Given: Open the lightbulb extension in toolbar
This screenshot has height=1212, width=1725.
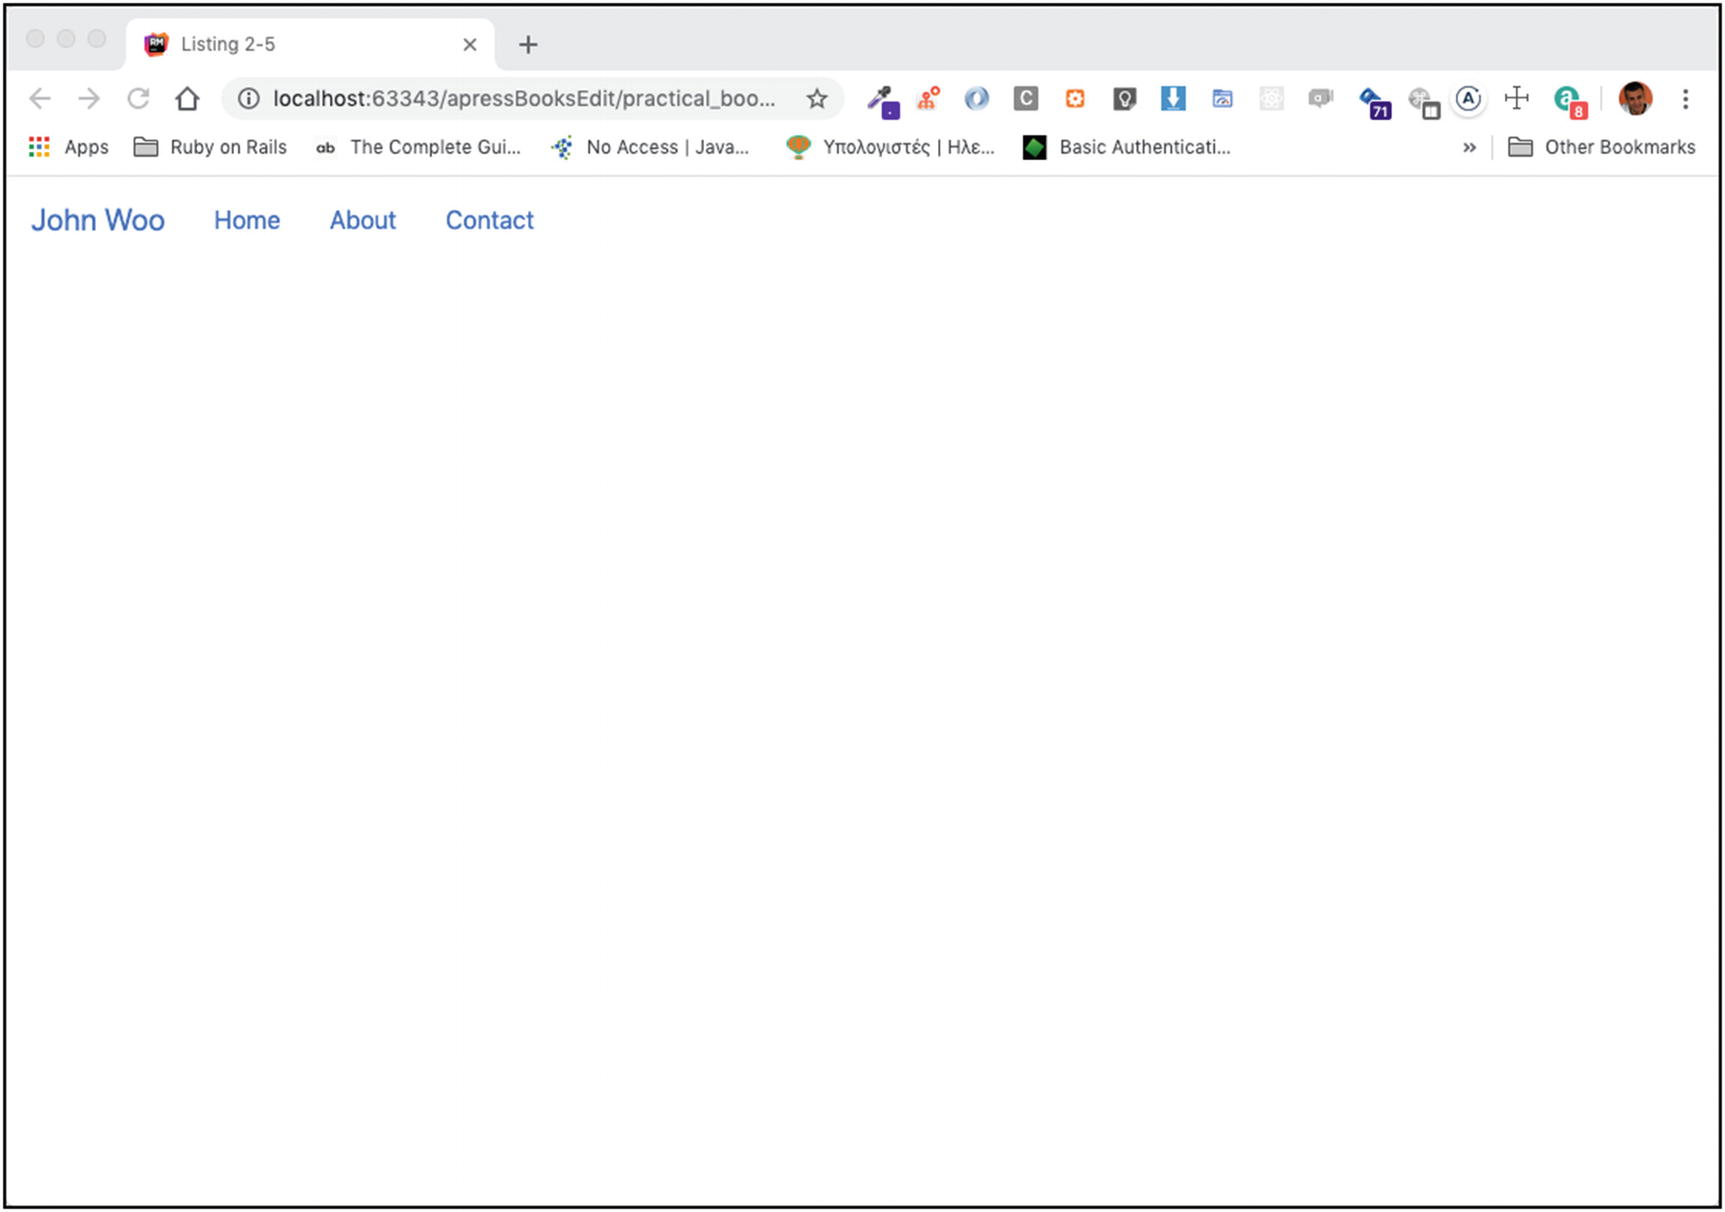Looking at the screenshot, I should [1124, 98].
